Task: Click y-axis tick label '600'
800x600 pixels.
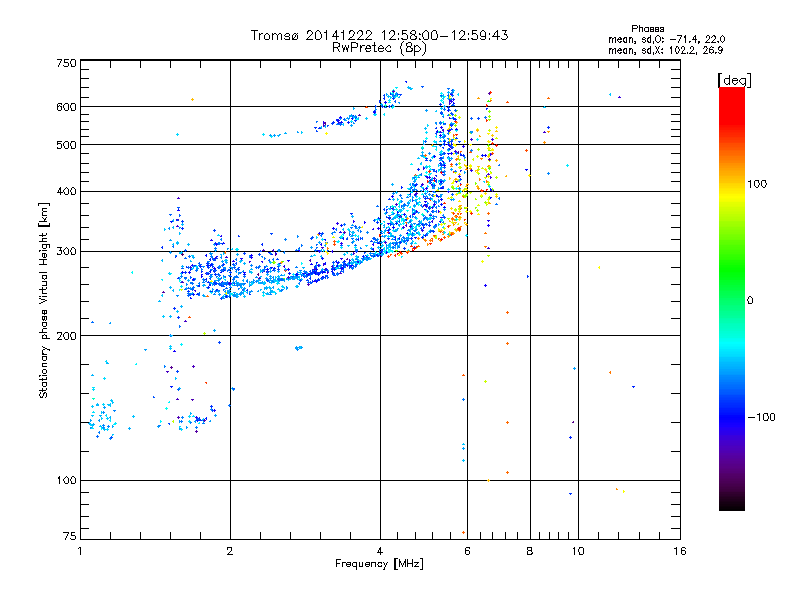Action: [x=66, y=107]
